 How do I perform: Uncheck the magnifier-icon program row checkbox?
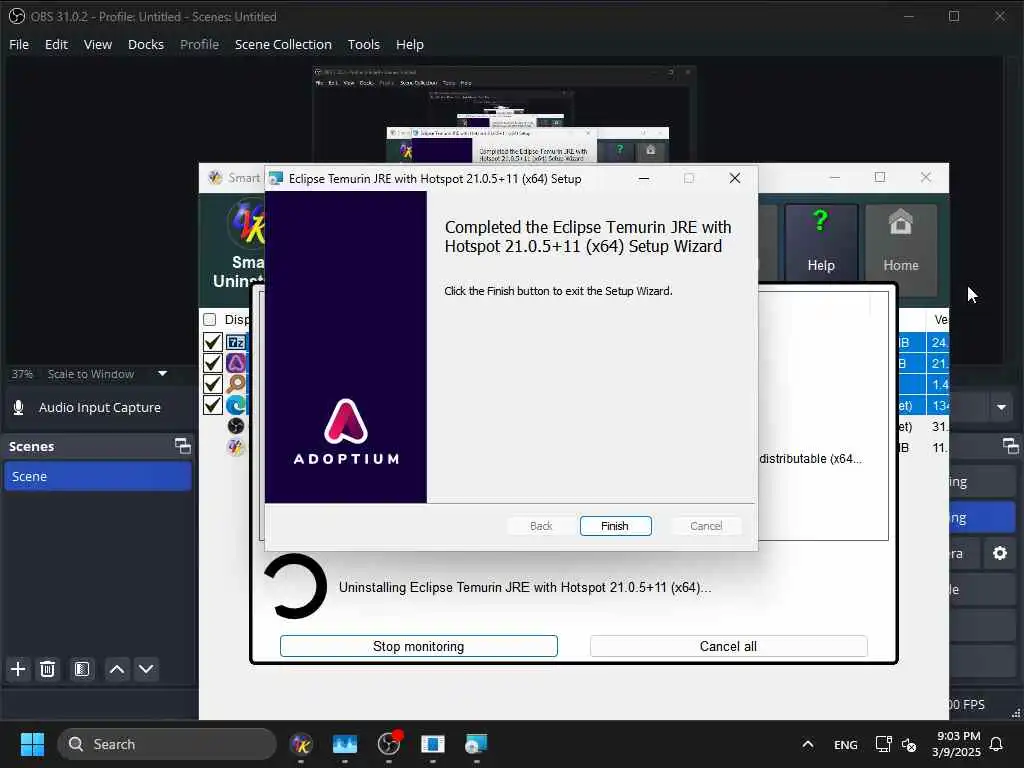click(212, 384)
